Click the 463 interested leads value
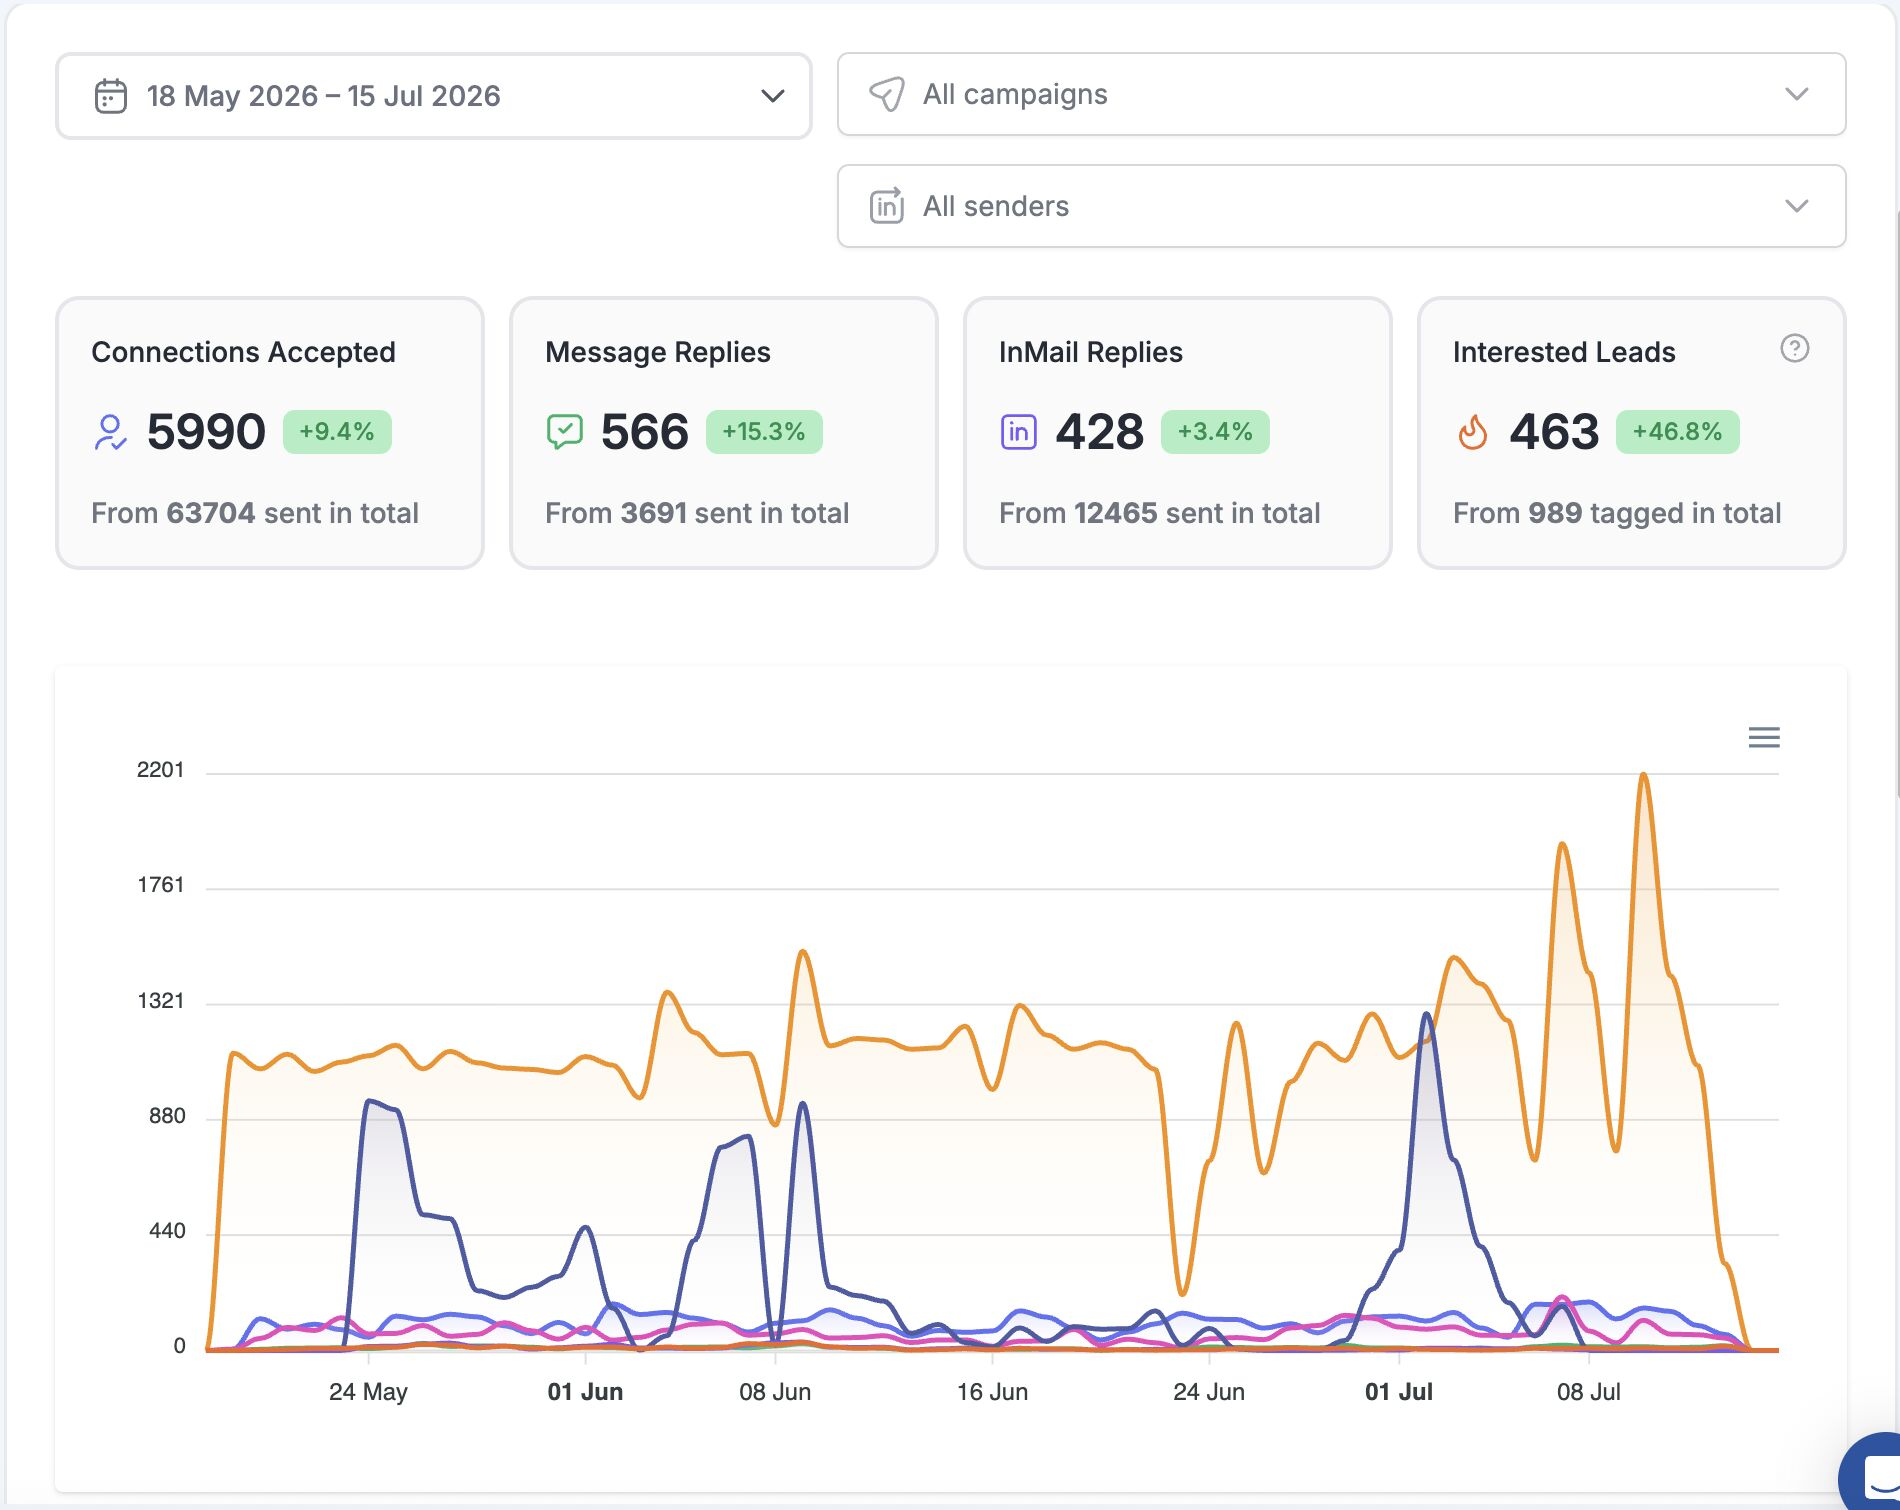The height and width of the screenshot is (1510, 1900). point(1554,432)
